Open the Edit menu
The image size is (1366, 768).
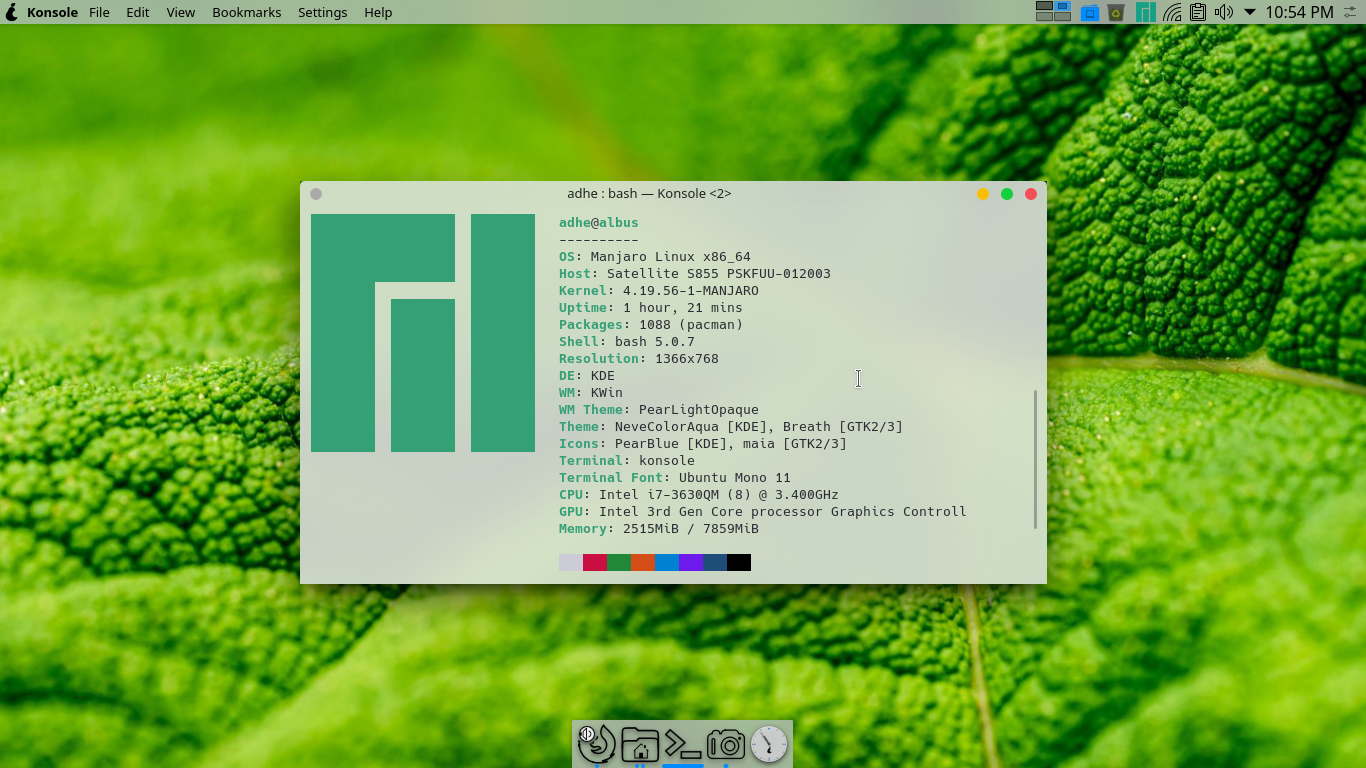coord(138,12)
